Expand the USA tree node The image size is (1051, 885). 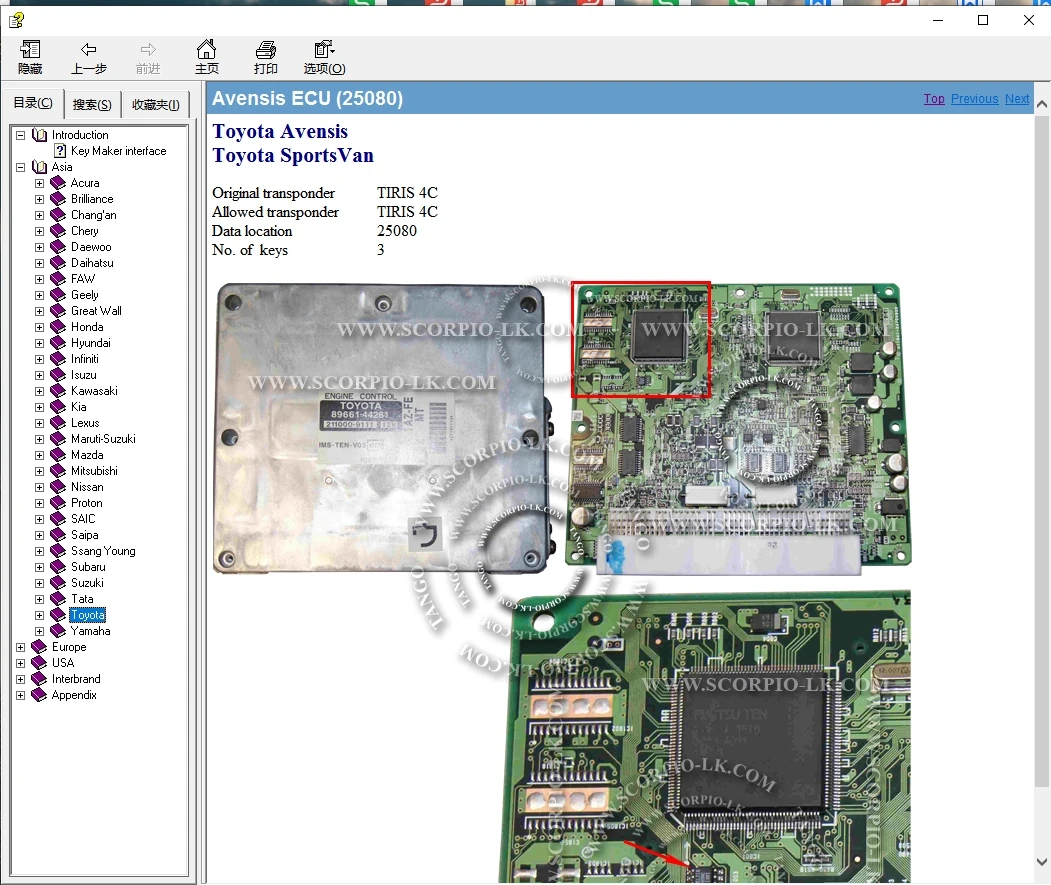(20, 663)
